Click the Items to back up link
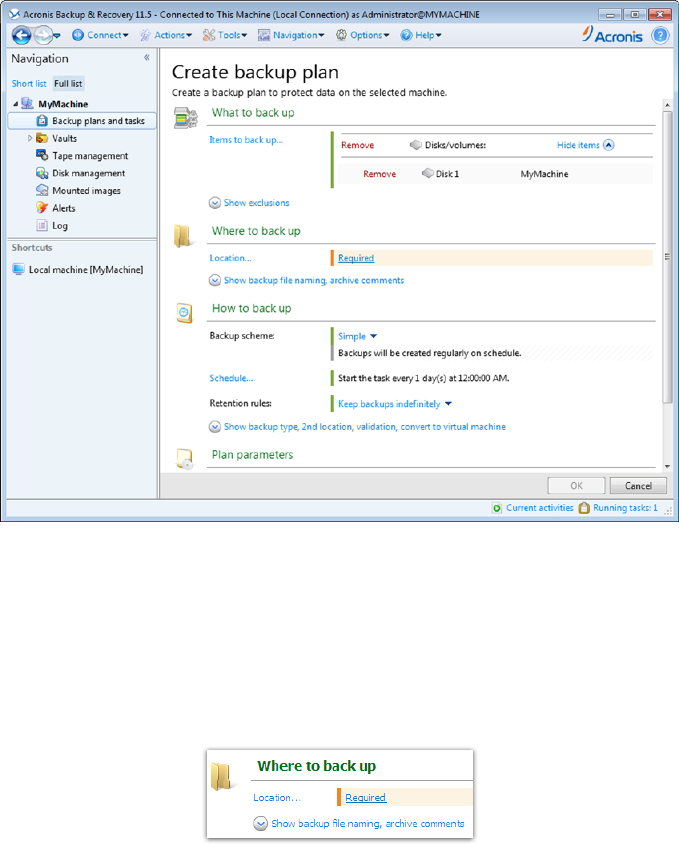The width and height of the screenshot is (679, 849). pos(246,140)
